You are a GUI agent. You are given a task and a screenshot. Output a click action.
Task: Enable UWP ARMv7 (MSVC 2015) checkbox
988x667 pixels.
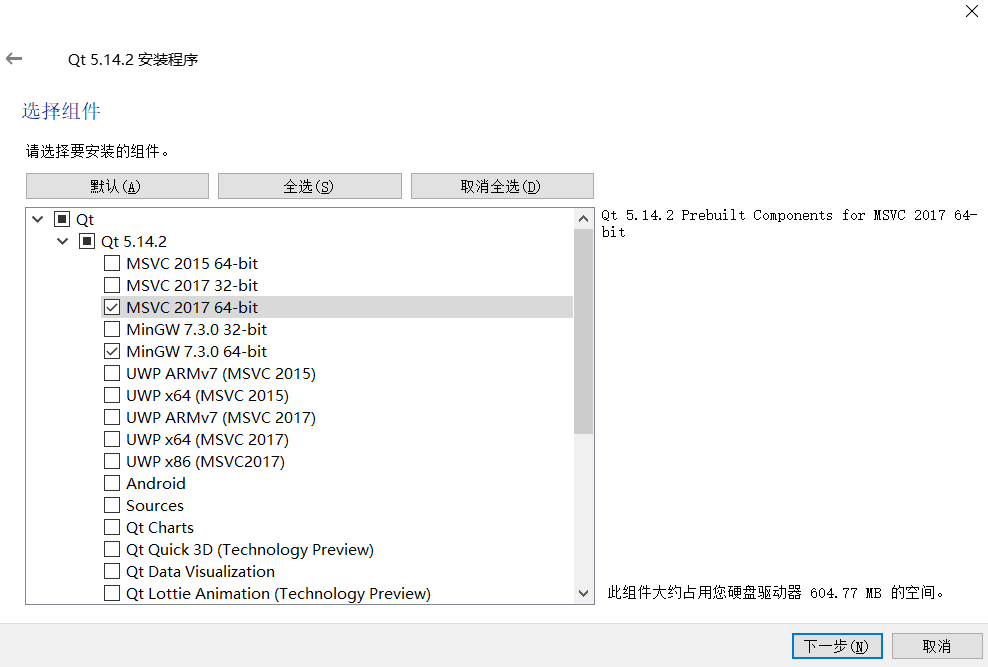112,373
